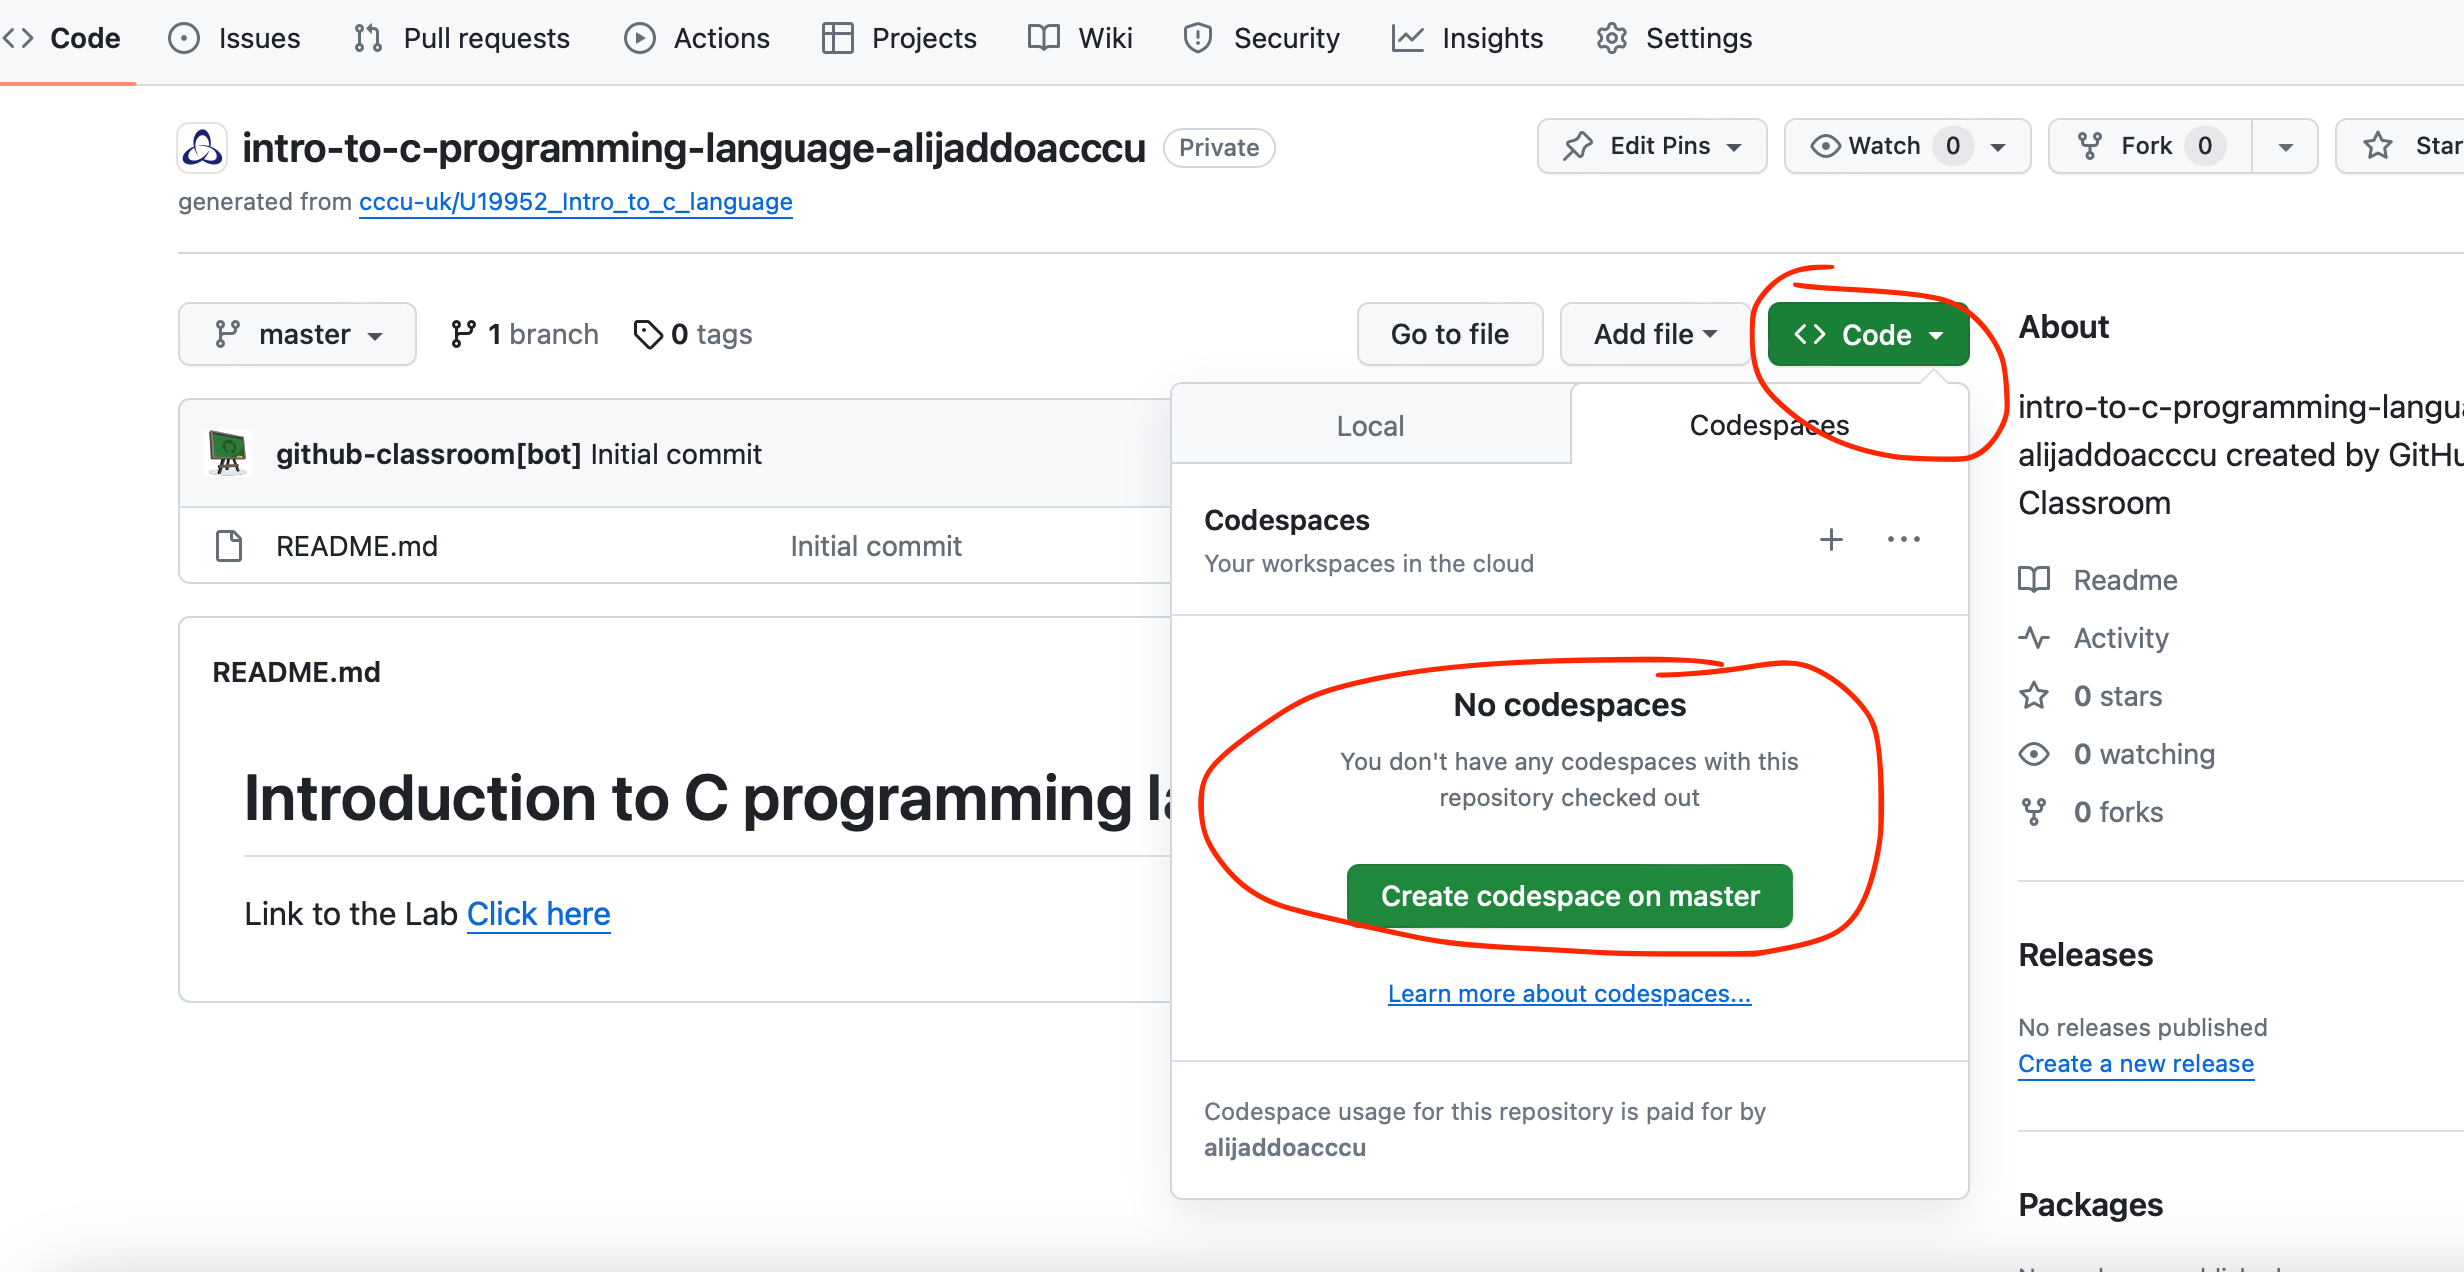Image resolution: width=2464 pixels, height=1272 pixels.
Task: Open the template repository link cccu-uk/U19952_Intro_to_c_language
Action: pyautogui.click(x=575, y=202)
